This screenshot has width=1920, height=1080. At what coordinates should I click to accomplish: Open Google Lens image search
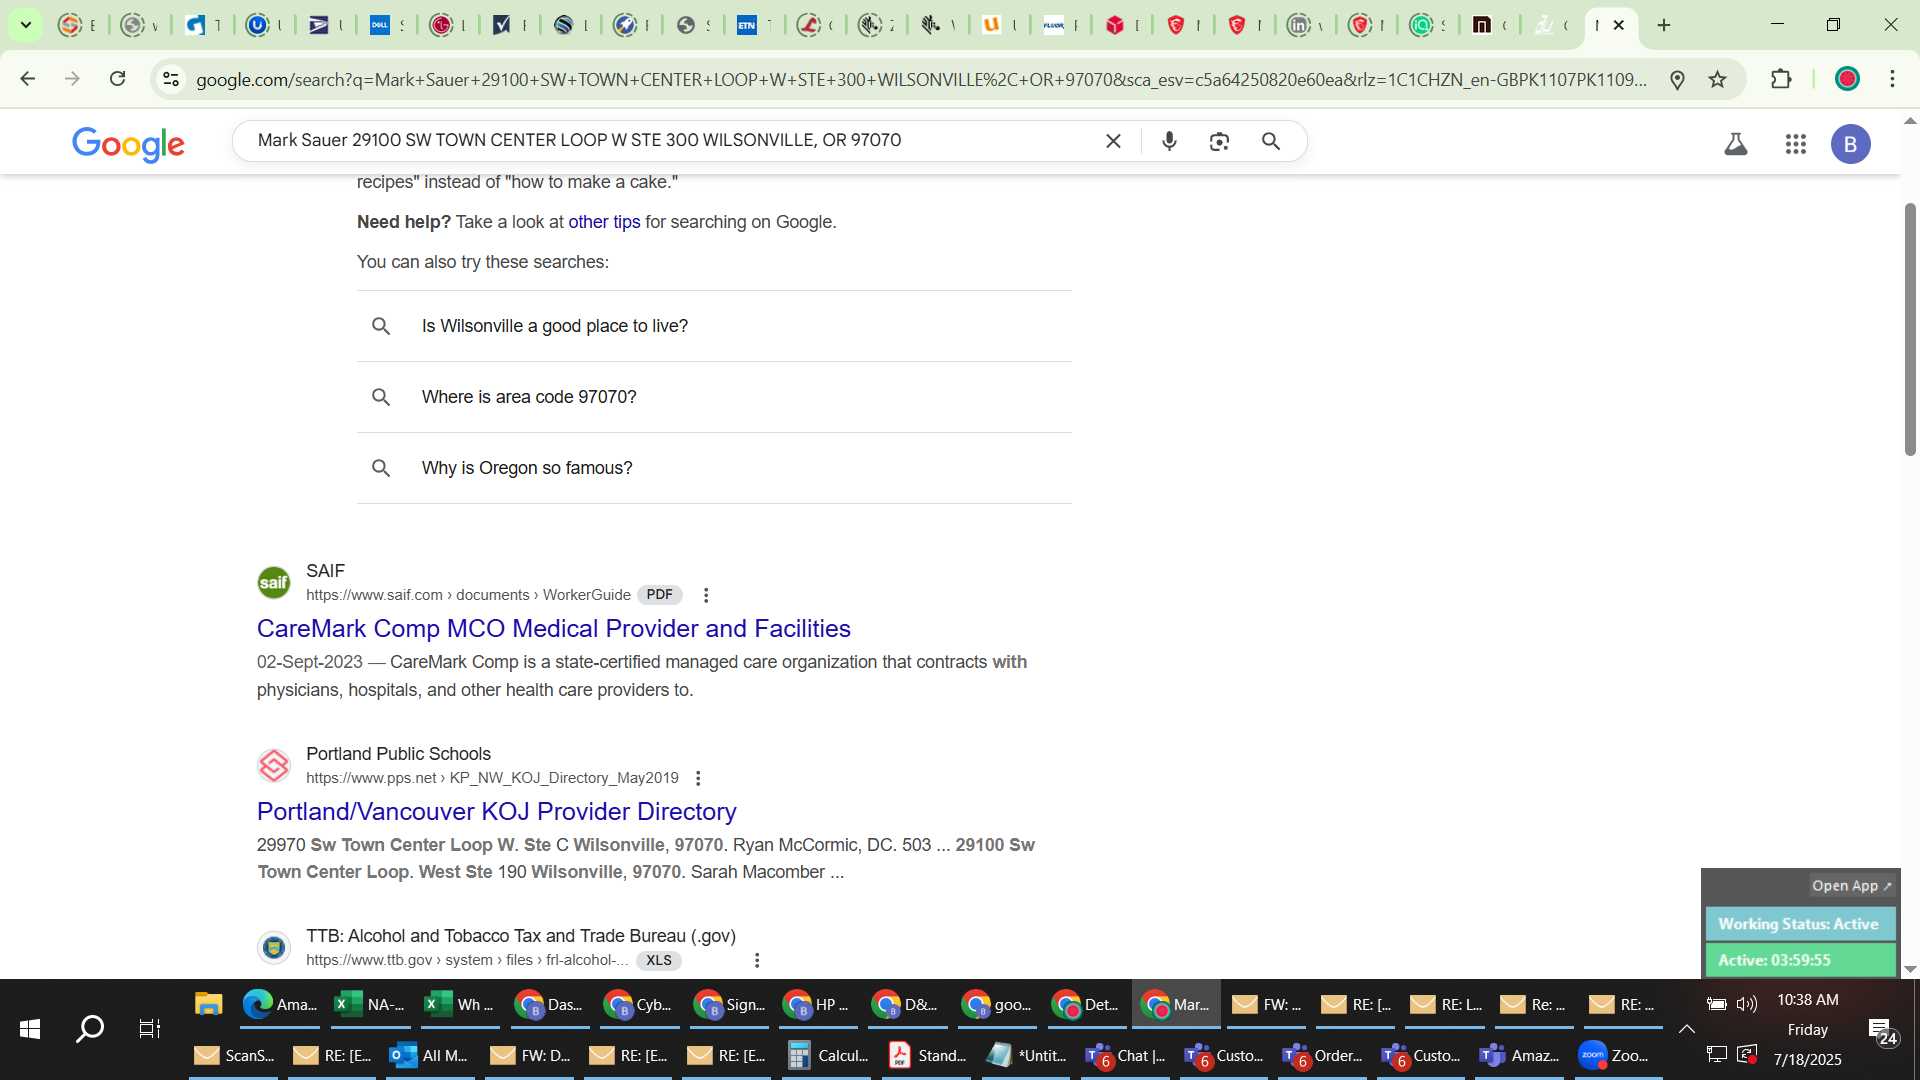pyautogui.click(x=1219, y=141)
